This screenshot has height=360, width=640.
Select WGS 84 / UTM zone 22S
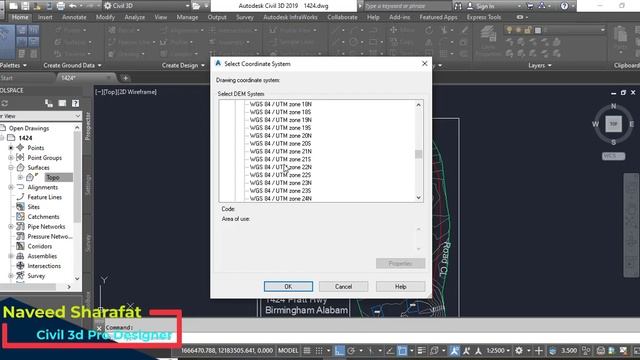tap(280, 175)
